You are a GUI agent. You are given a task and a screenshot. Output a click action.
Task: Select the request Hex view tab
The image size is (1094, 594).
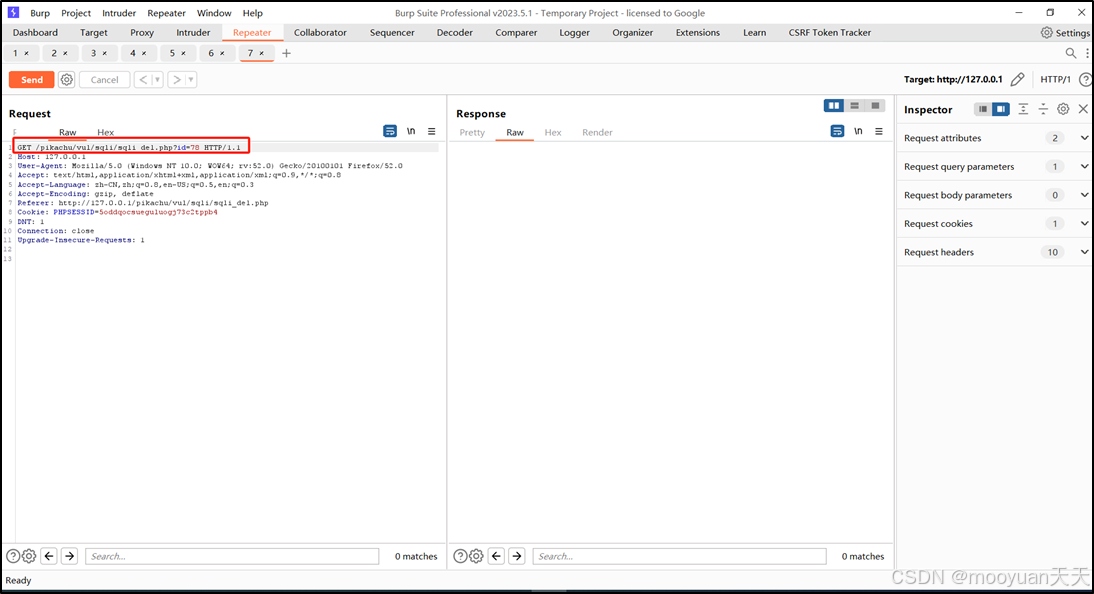(105, 132)
